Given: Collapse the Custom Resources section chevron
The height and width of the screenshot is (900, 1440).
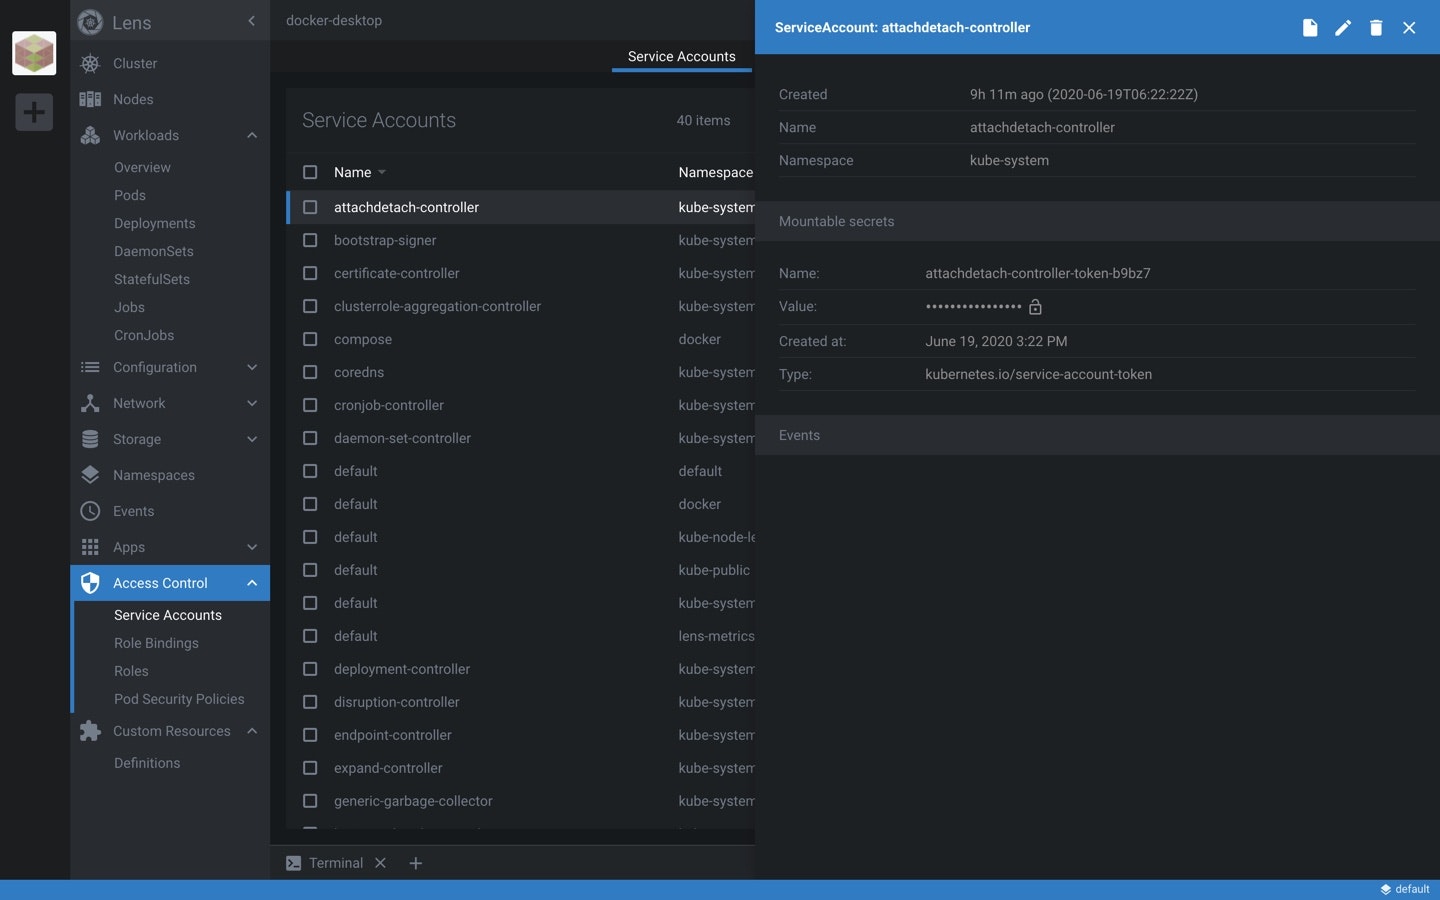Looking at the screenshot, I should [x=252, y=731].
